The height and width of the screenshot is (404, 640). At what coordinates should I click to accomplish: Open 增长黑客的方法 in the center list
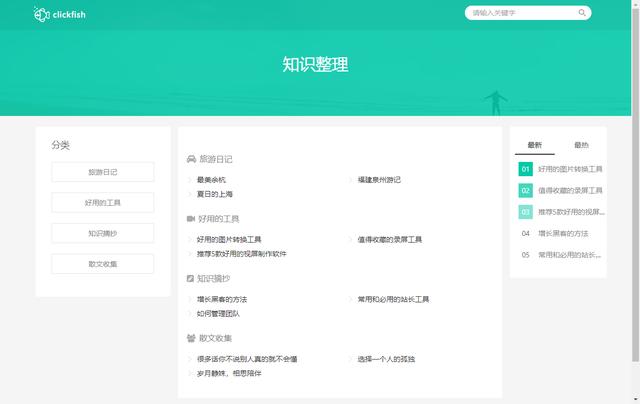click(222, 299)
